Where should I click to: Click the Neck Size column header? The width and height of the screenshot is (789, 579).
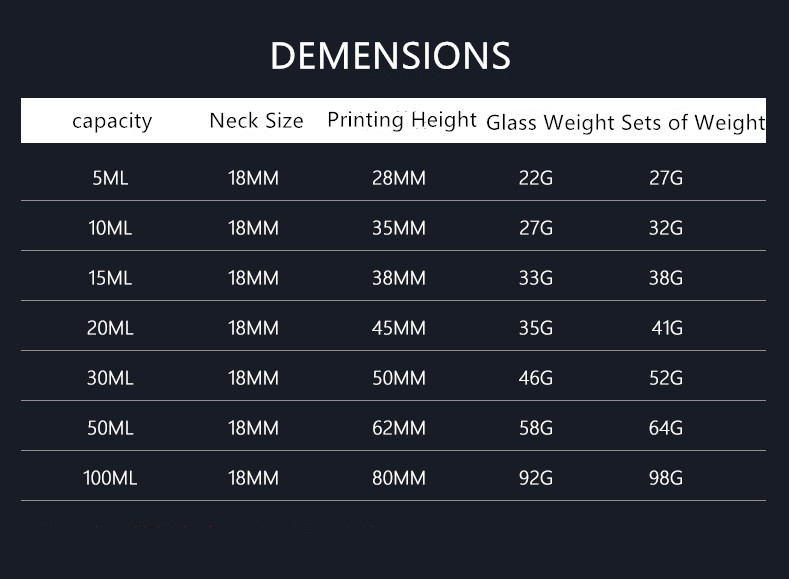tap(256, 121)
